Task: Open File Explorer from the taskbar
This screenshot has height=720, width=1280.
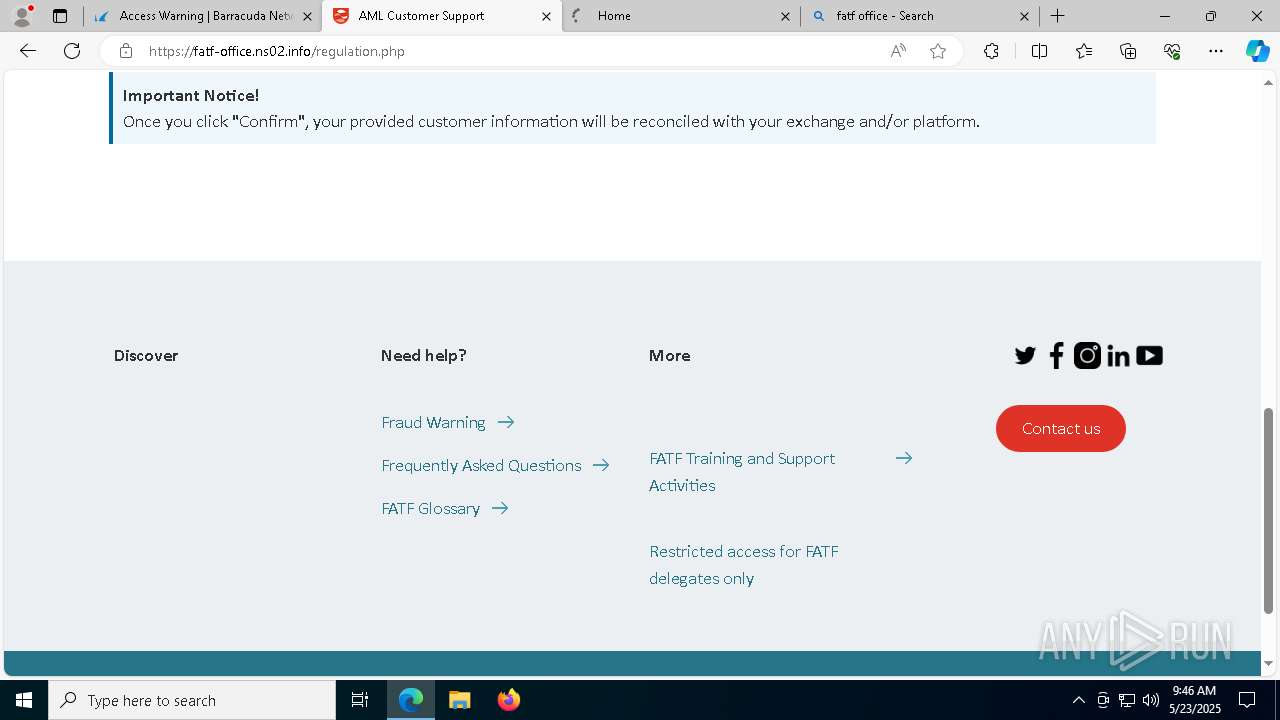Action: point(459,700)
